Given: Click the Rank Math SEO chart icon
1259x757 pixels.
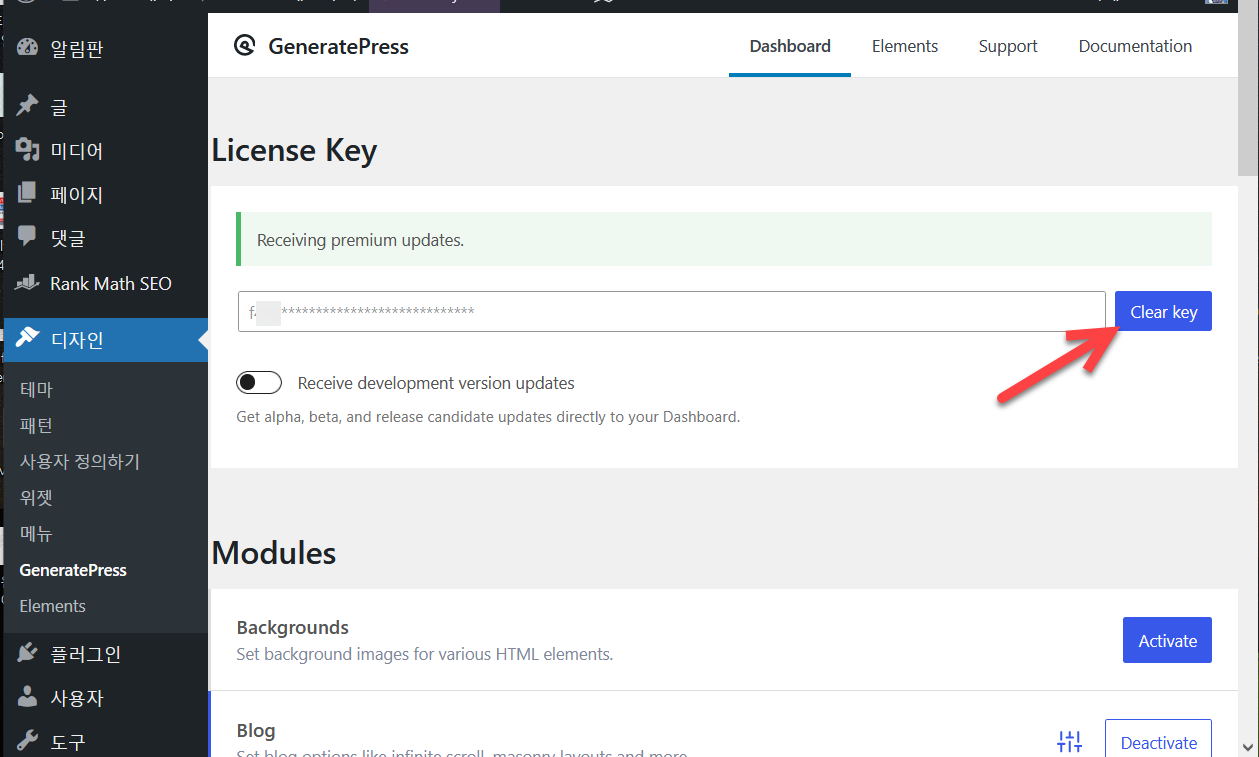Looking at the screenshot, I should coord(28,283).
